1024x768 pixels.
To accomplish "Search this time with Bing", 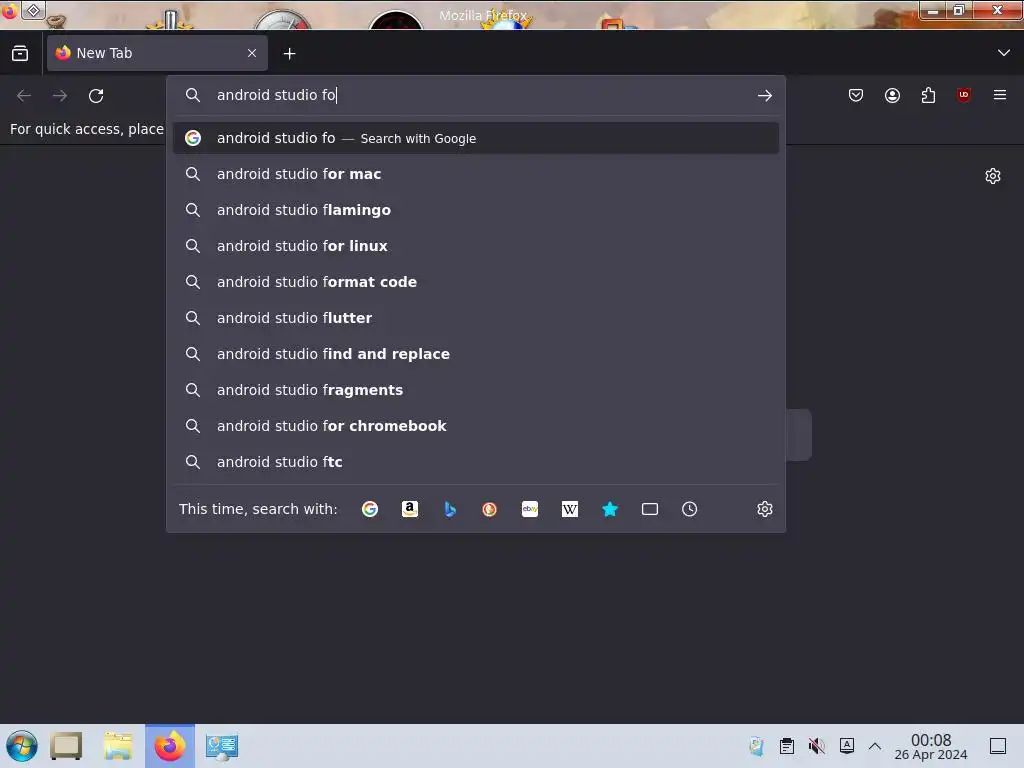I will (x=450, y=509).
